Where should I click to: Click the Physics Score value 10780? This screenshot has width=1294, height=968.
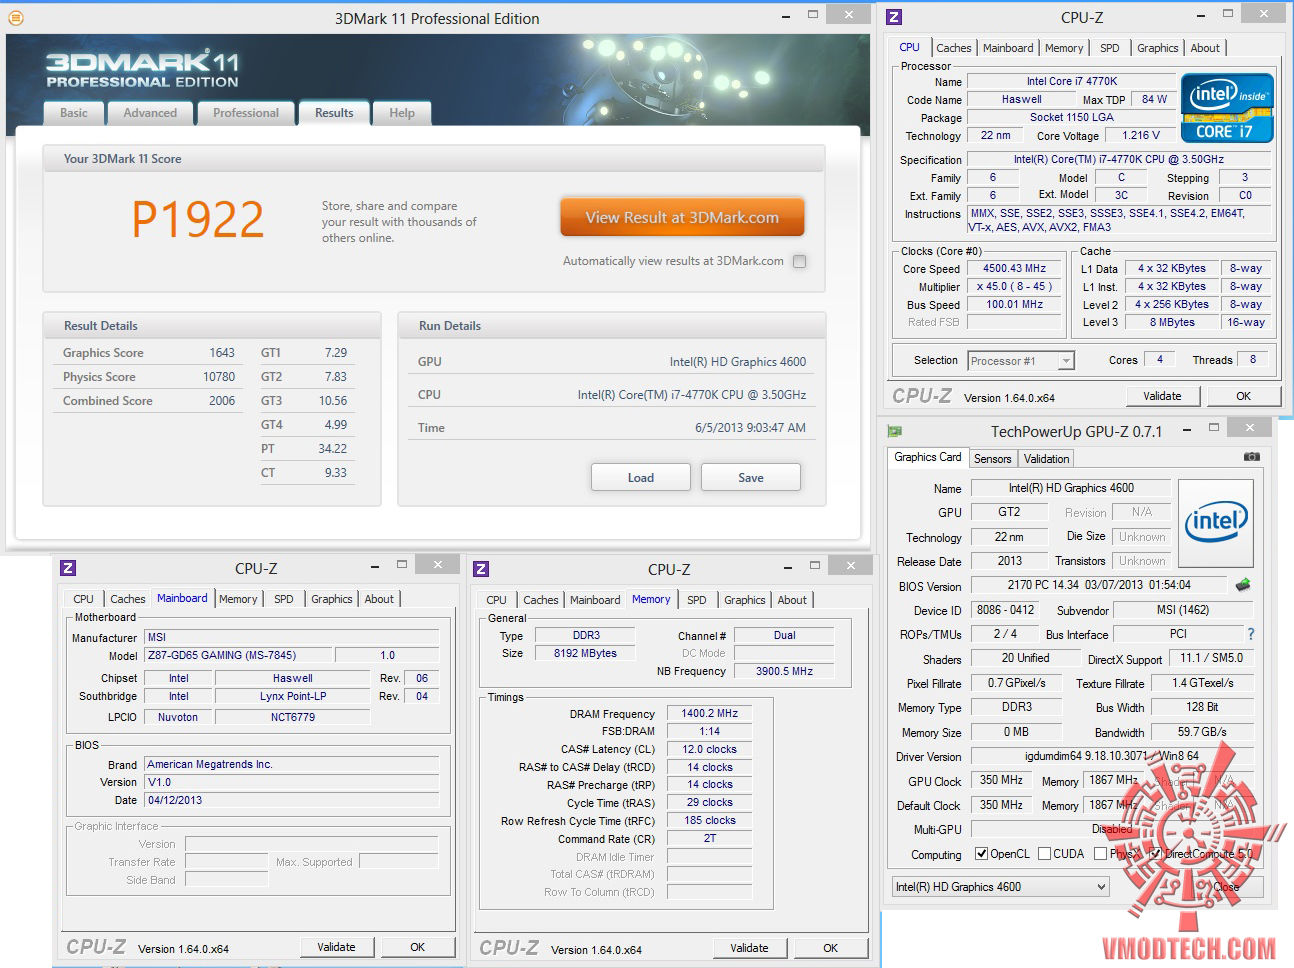click(x=219, y=377)
